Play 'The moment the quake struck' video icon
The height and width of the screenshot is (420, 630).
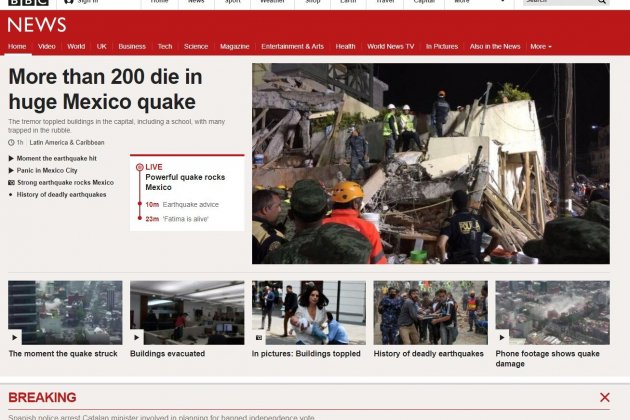14,337
